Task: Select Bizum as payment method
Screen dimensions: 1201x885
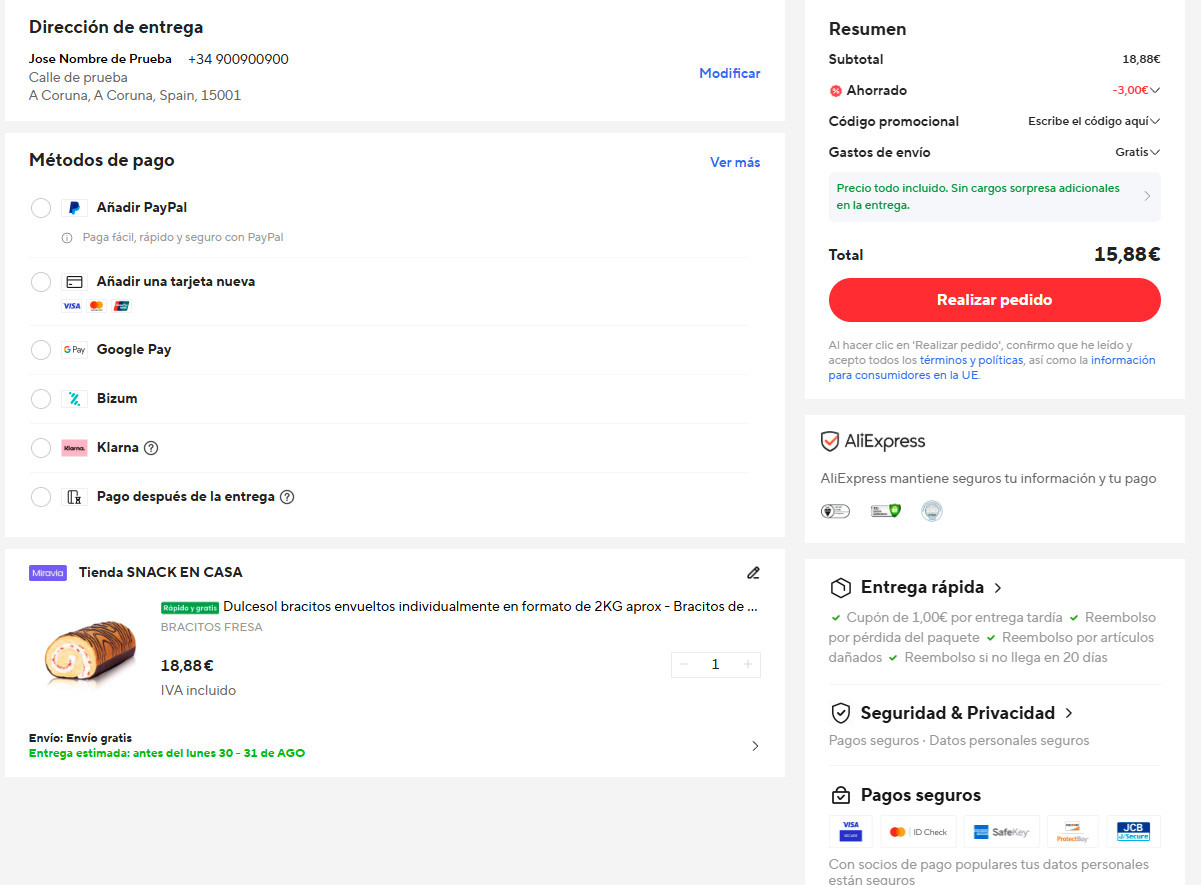Action: (41, 399)
